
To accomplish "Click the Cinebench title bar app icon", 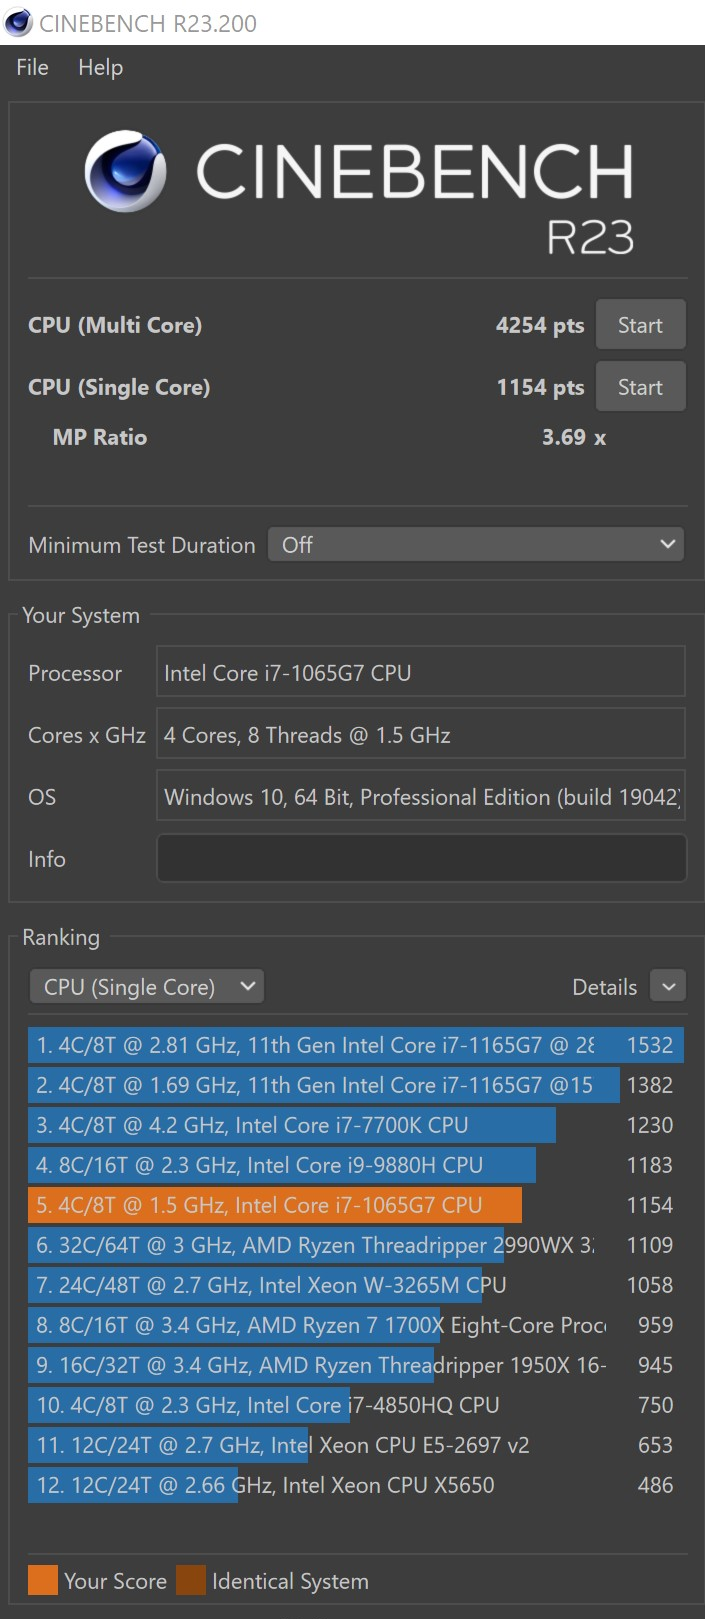I will [x=18, y=22].
